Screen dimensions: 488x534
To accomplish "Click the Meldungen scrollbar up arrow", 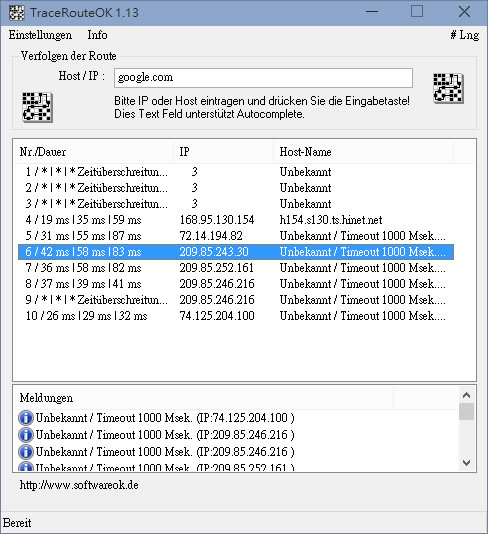I will (x=467, y=395).
